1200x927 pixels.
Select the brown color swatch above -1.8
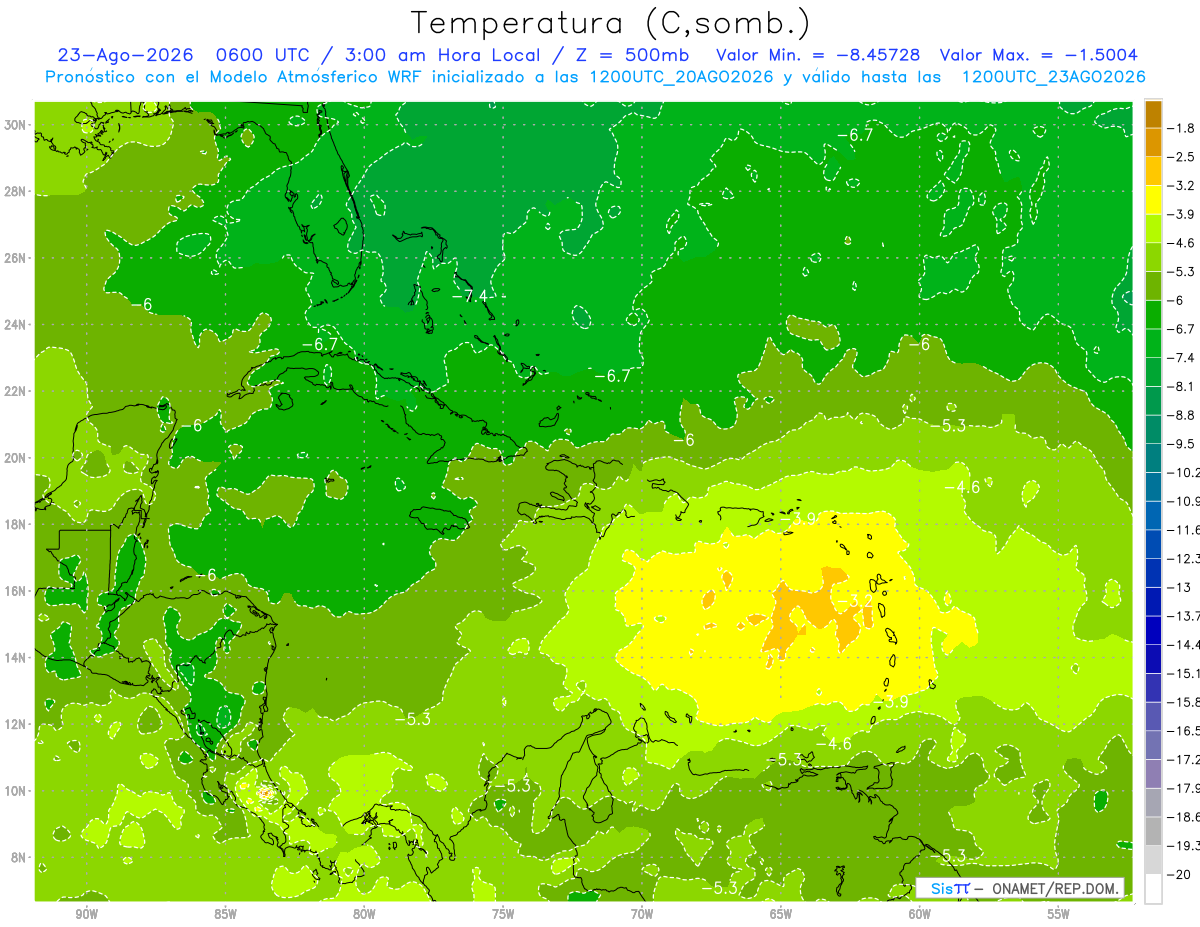(1153, 114)
